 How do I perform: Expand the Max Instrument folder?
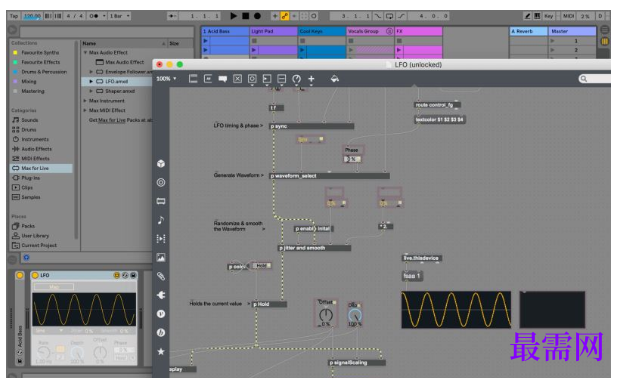pos(85,101)
